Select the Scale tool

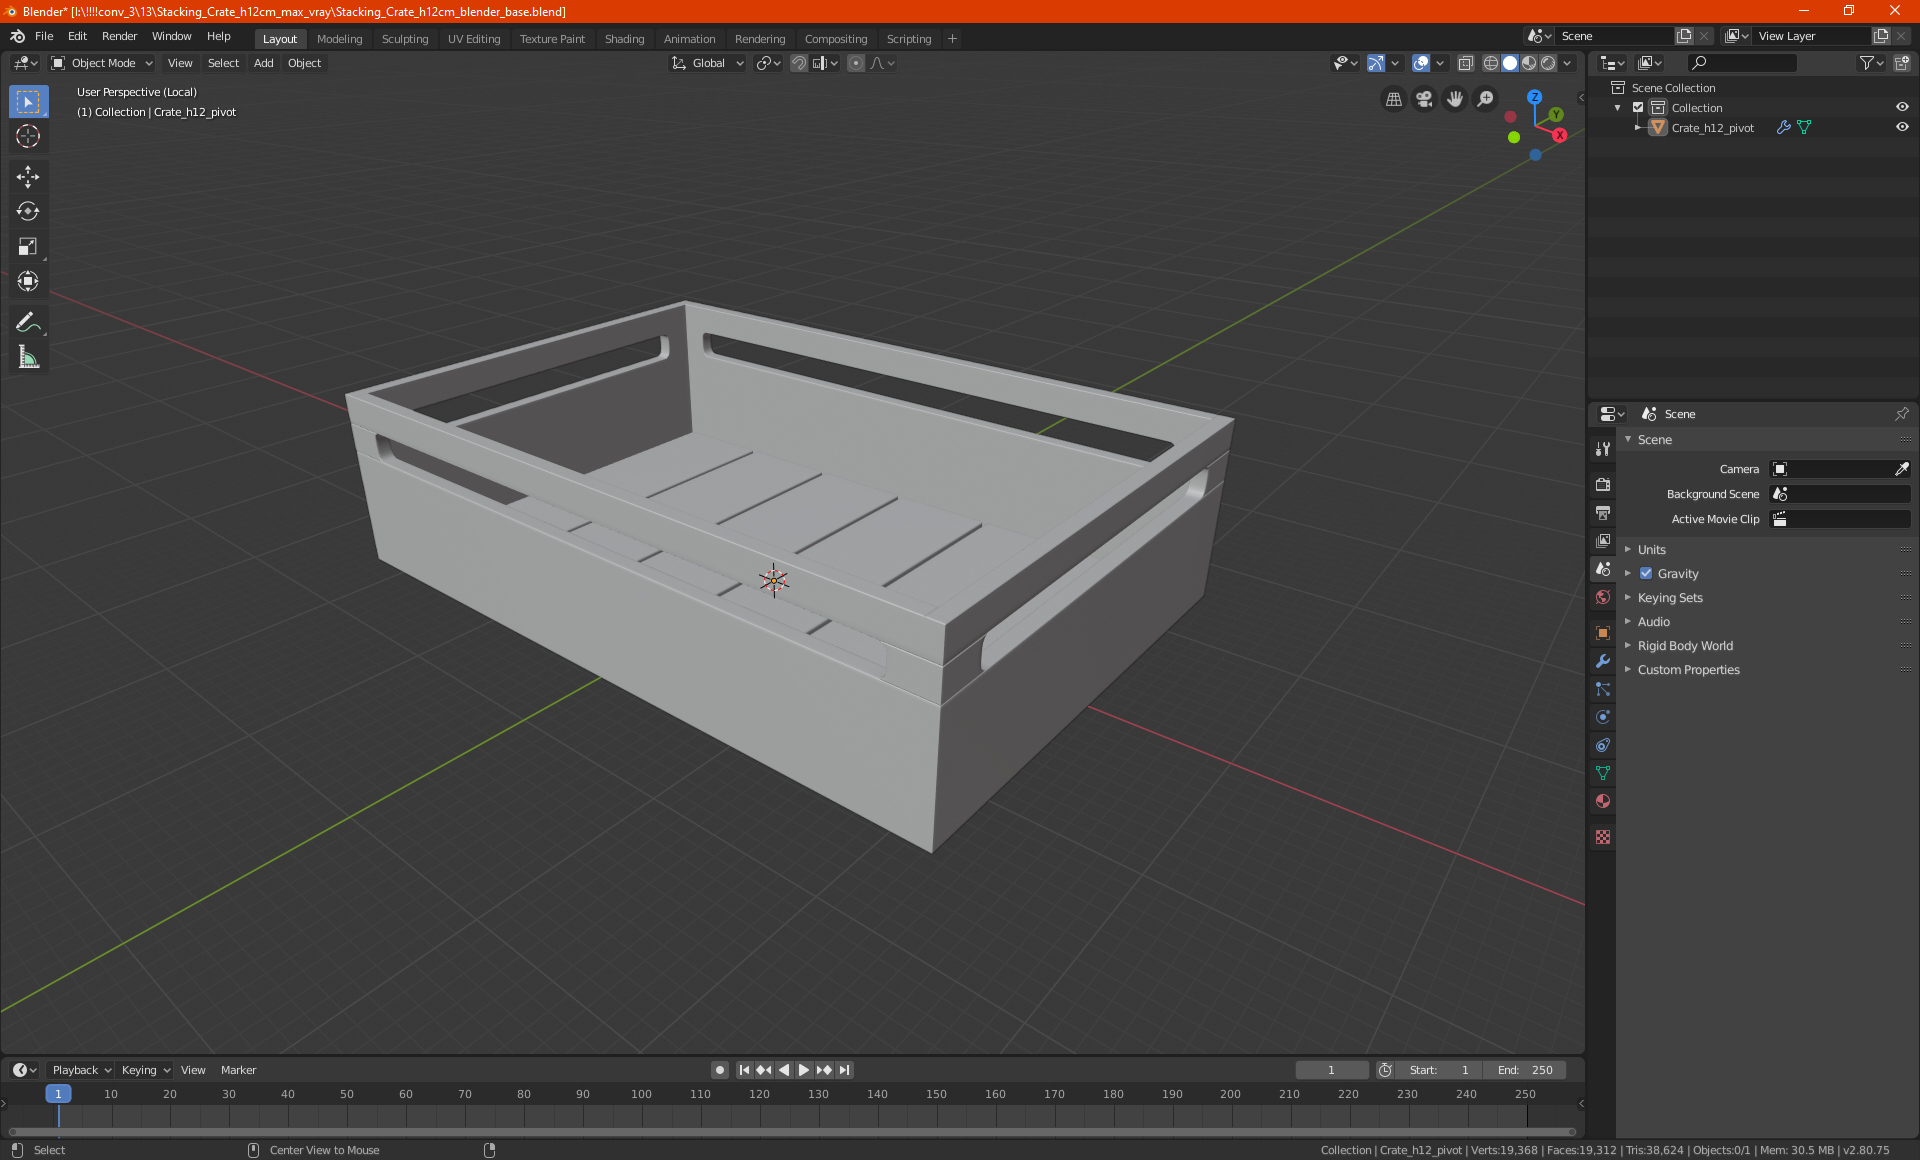click(28, 247)
